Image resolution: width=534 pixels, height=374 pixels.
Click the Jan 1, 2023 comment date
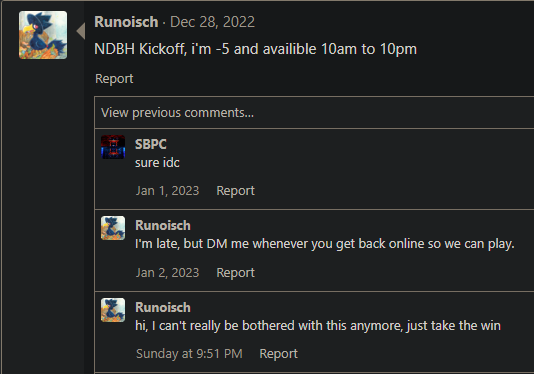click(x=168, y=191)
